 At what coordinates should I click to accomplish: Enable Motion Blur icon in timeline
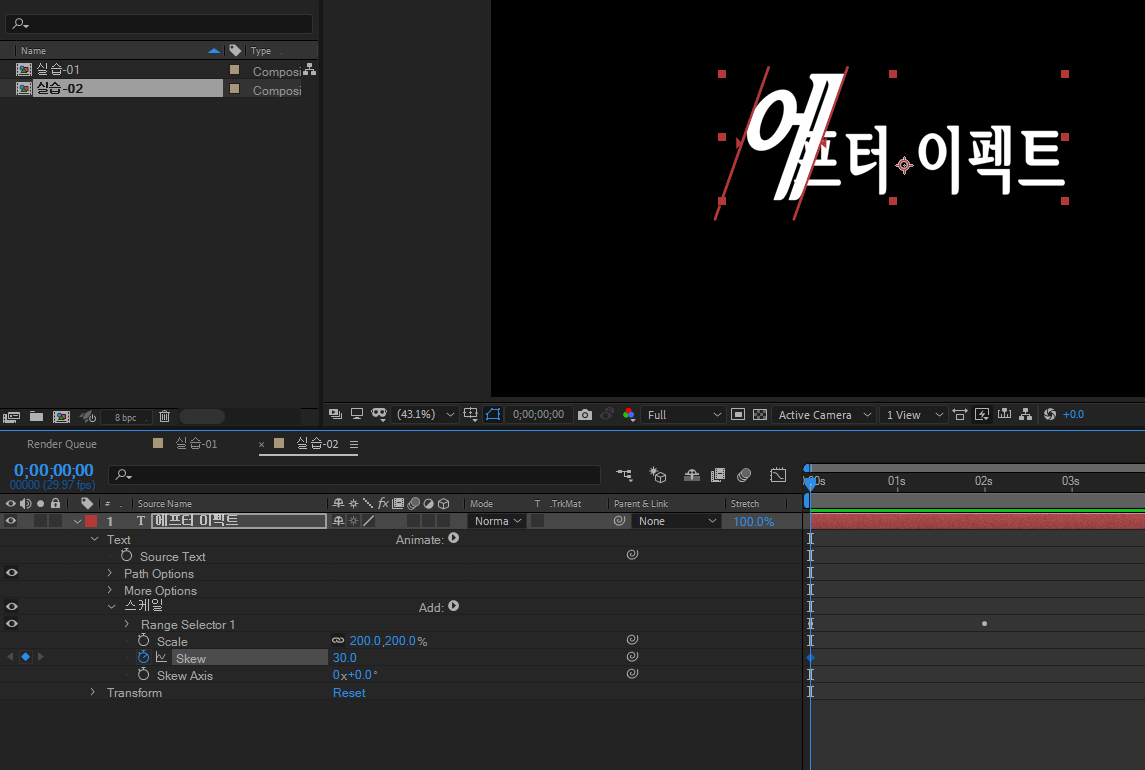point(744,475)
